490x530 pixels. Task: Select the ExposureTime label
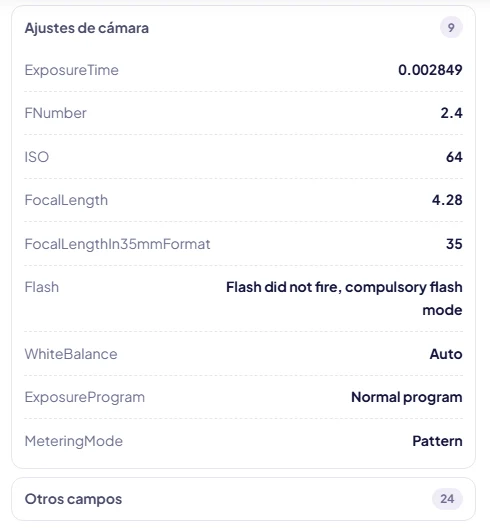click(x=72, y=70)
